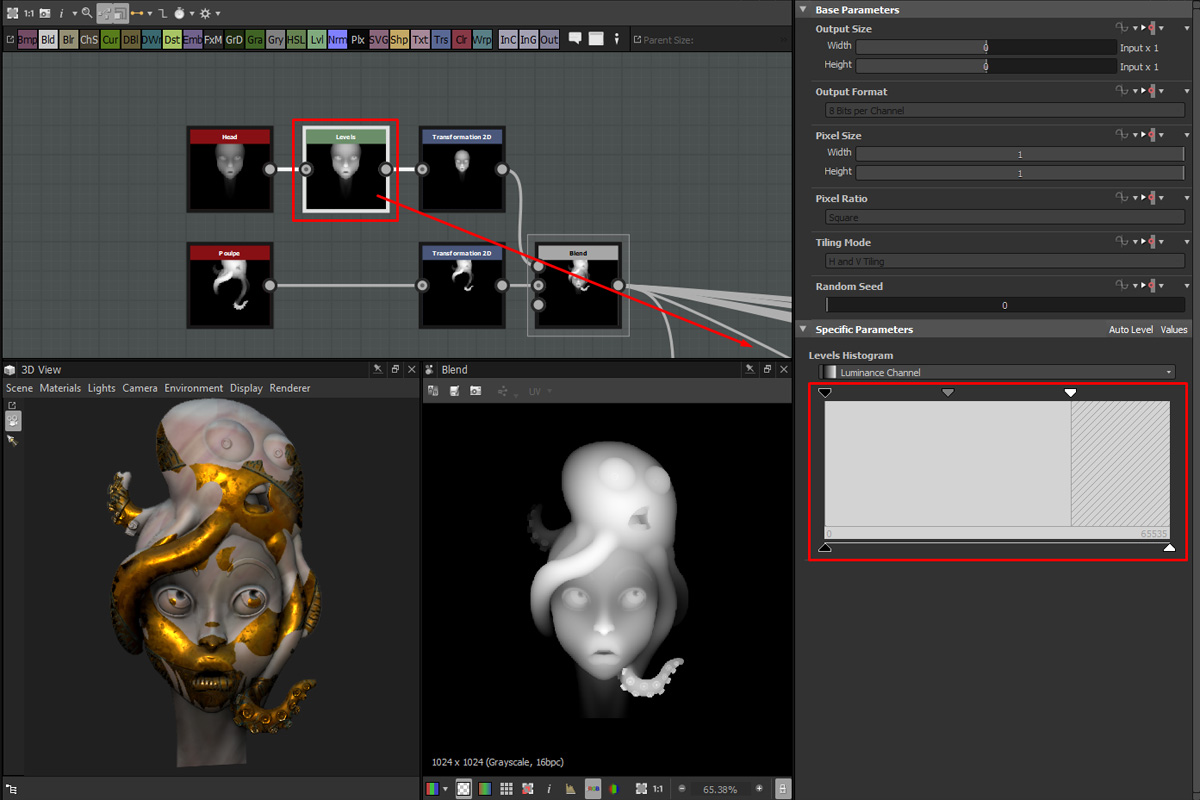Add a comment to the graph
Screen dimensions: 1200x800
[x=575, y=39]
